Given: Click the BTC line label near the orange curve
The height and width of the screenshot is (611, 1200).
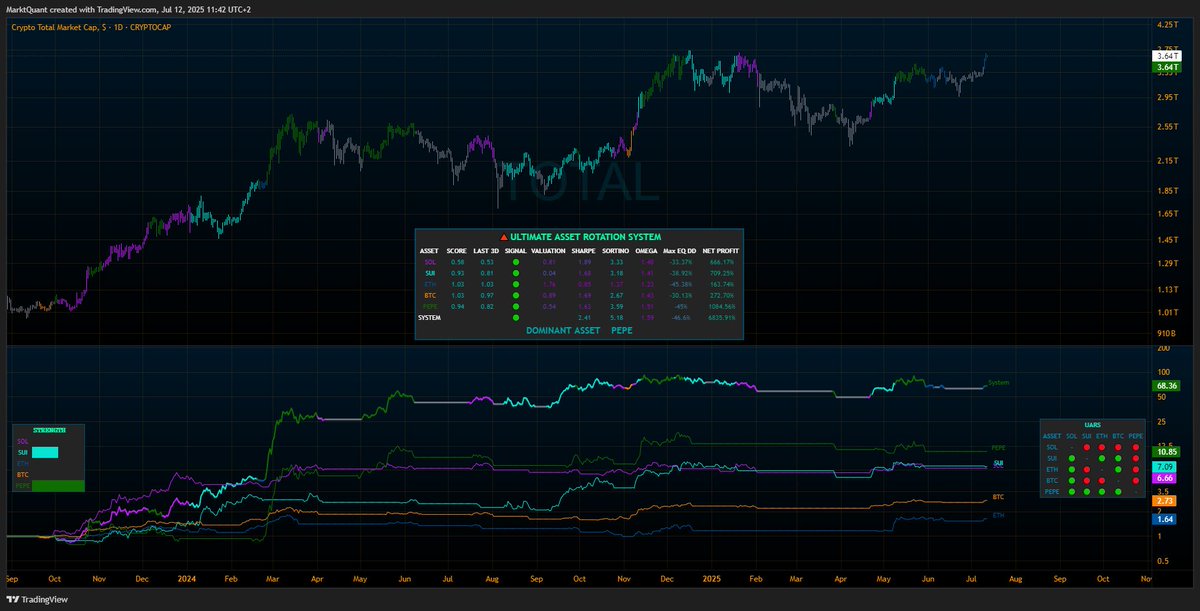Looking at the screenshot, I should [x=997, y=497].
